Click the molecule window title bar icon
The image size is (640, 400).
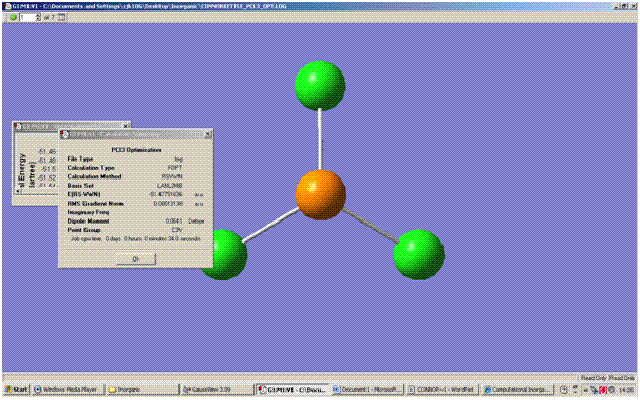[x=7, y=6]
